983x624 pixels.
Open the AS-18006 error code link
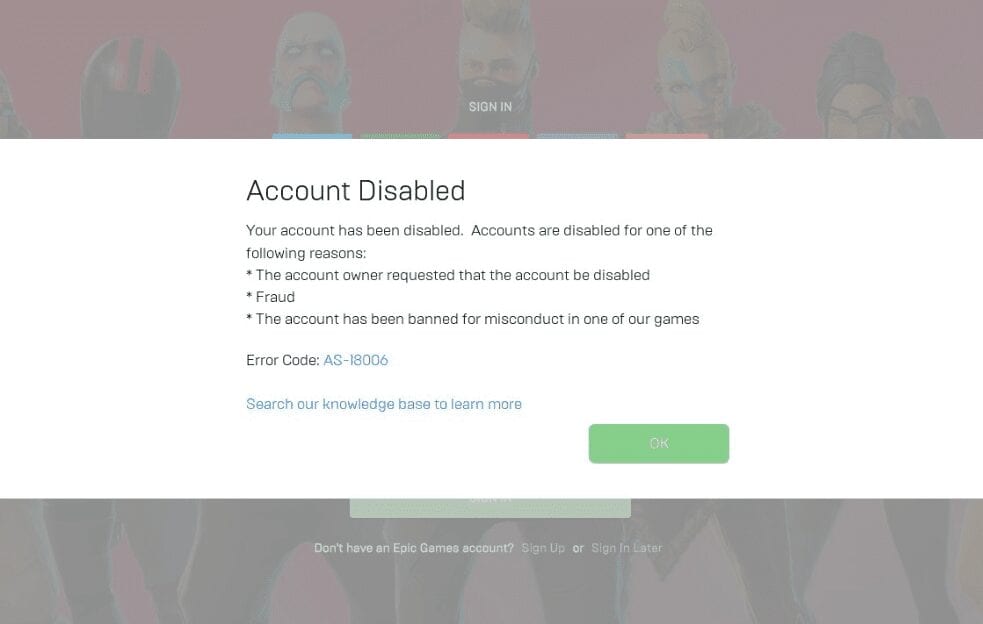coord(355,360)
